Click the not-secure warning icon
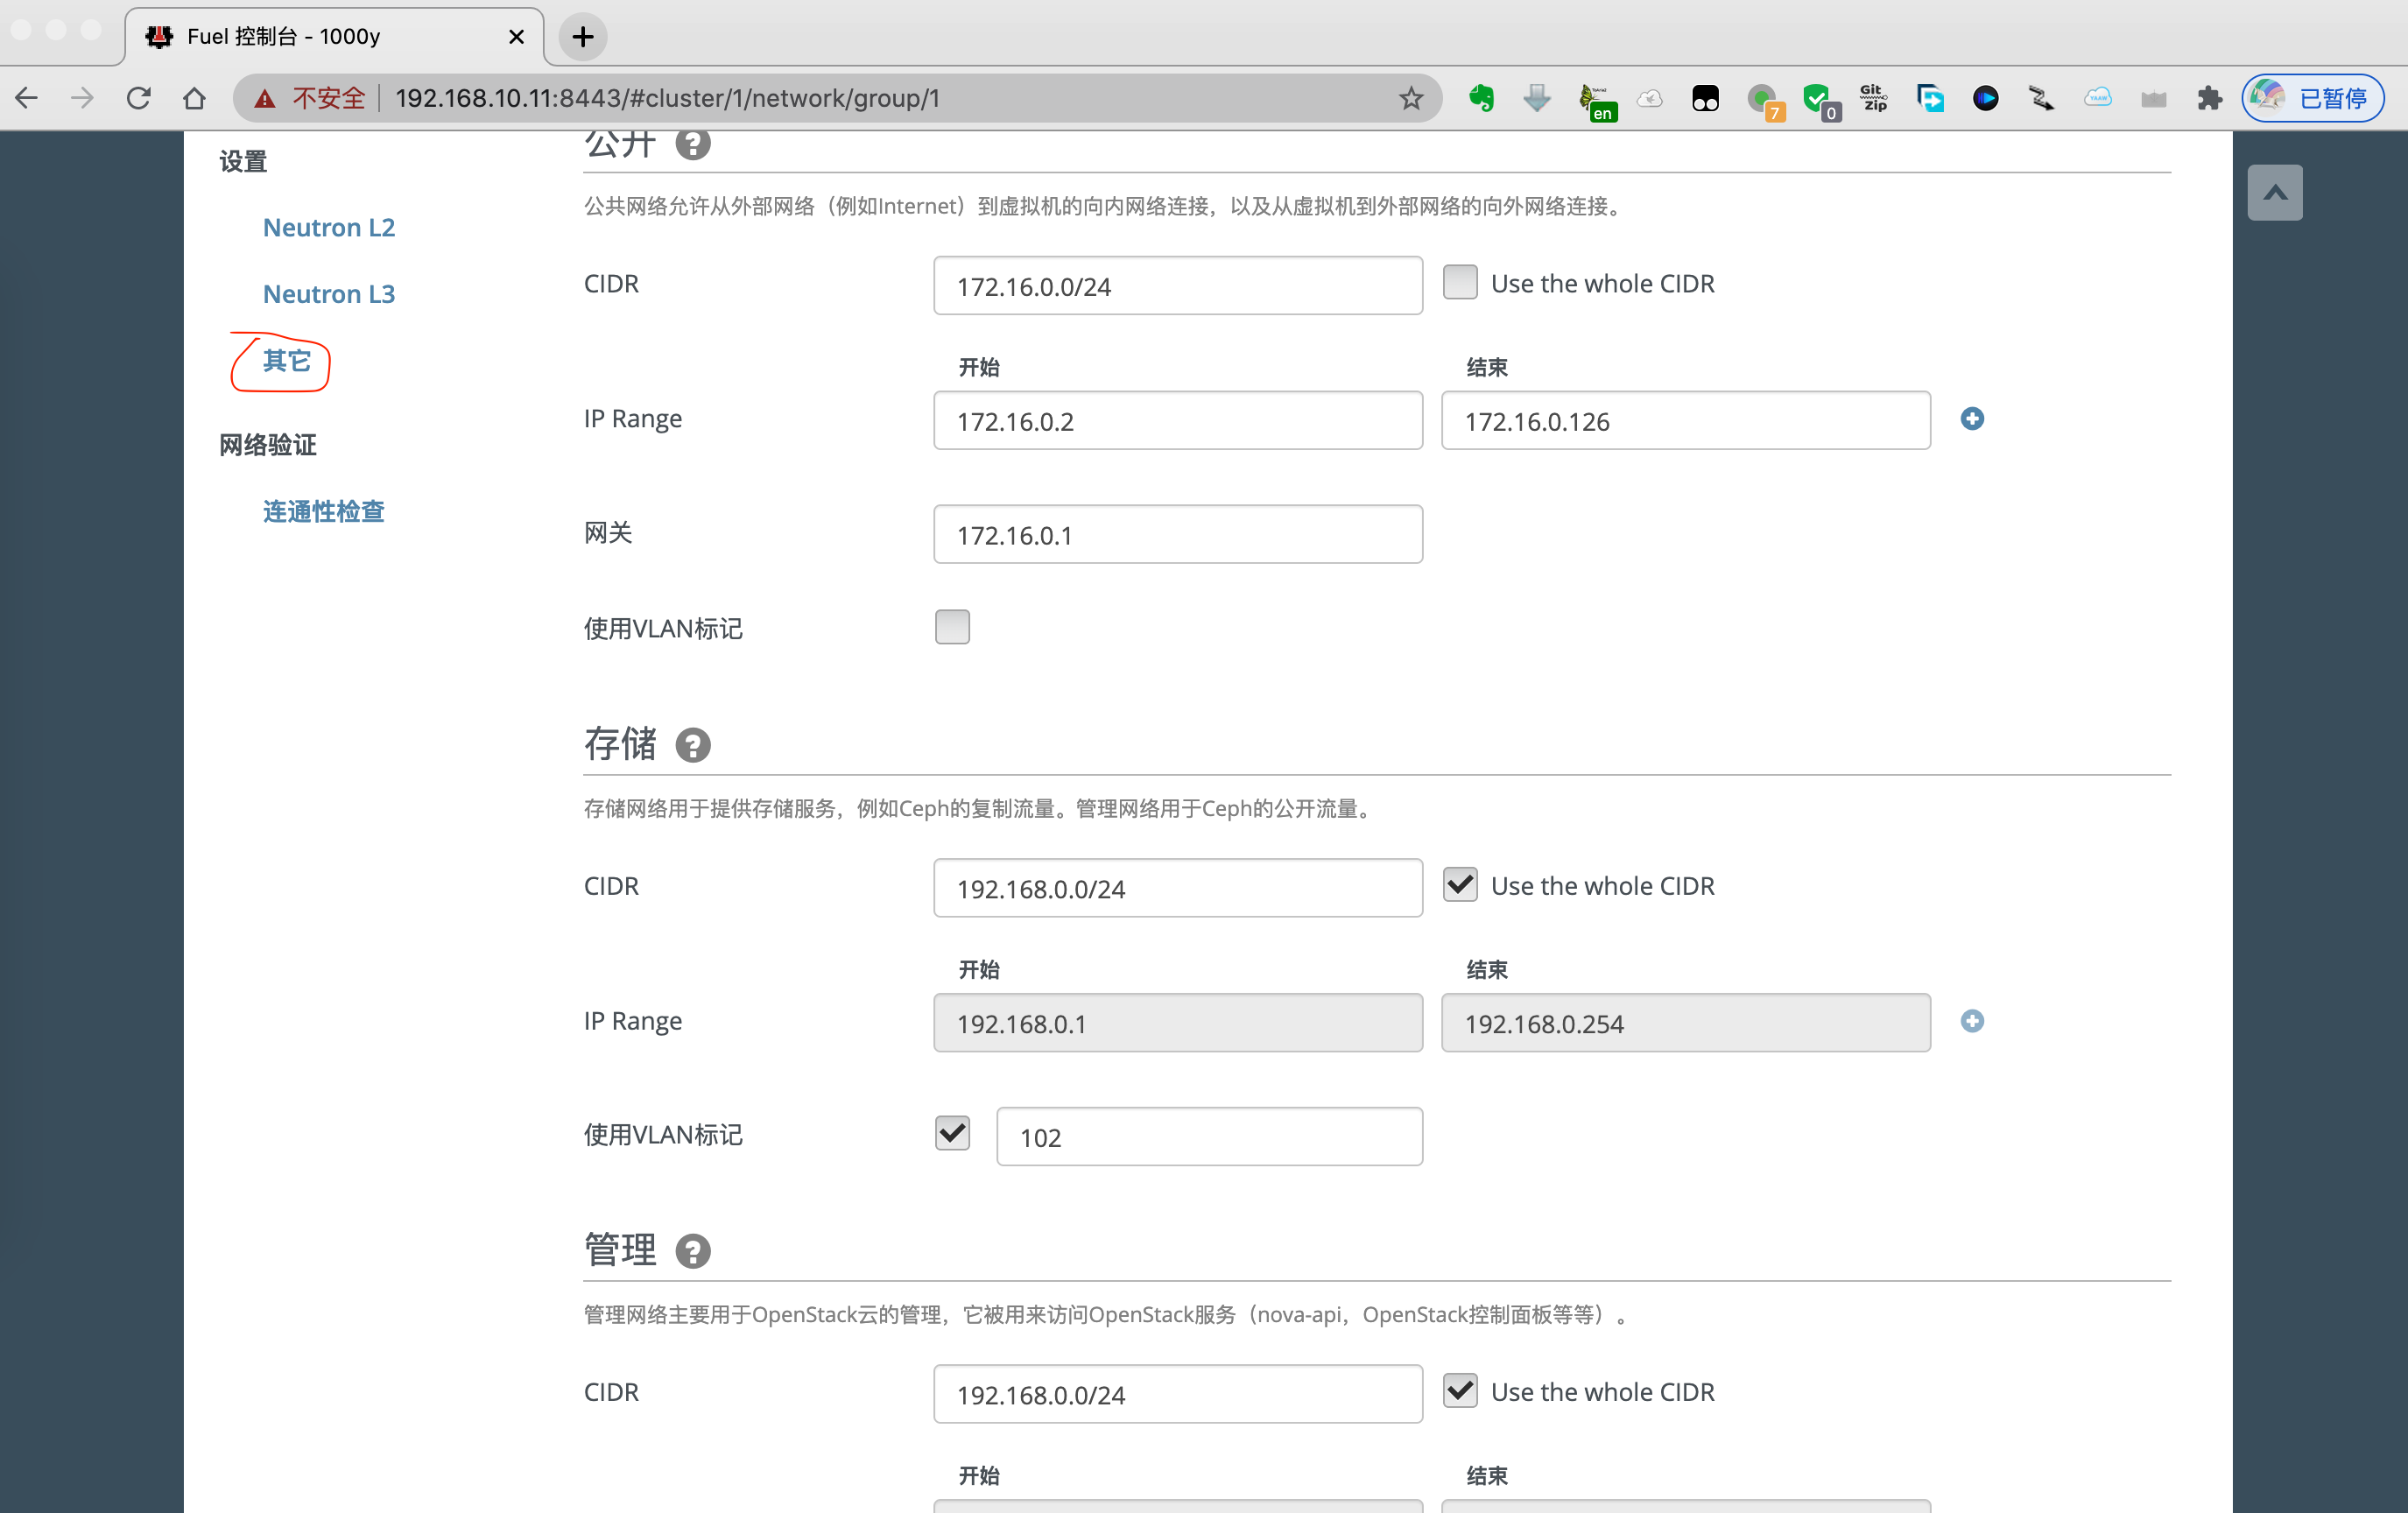Viewport: 2408px width, 1513px height. [265, 98]
